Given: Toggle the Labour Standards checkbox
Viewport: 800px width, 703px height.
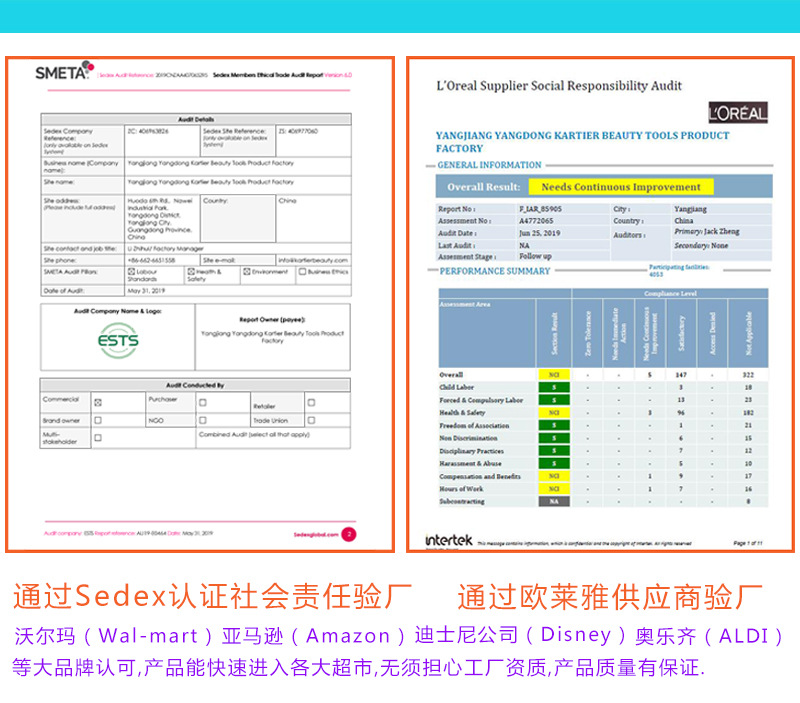Looking at the screenshot, I should pos(131,272).
